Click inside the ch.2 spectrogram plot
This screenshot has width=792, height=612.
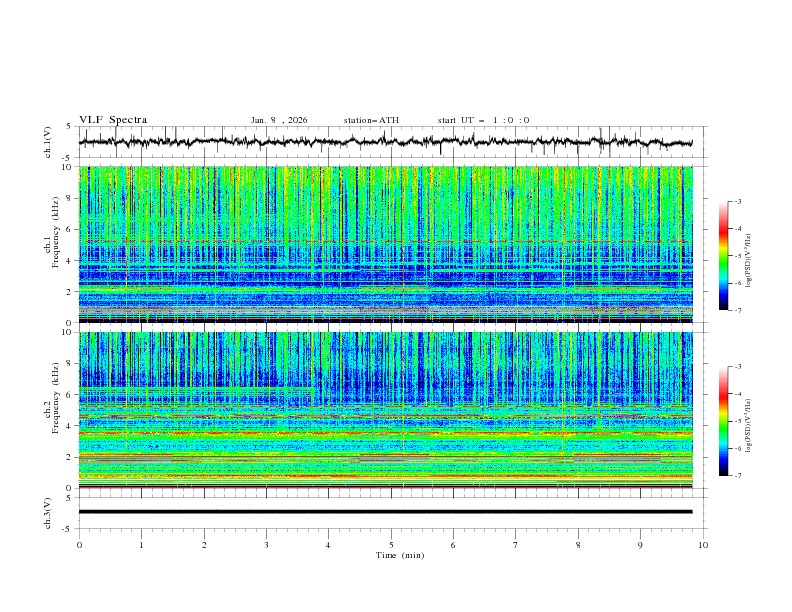(x=390, y=409)
